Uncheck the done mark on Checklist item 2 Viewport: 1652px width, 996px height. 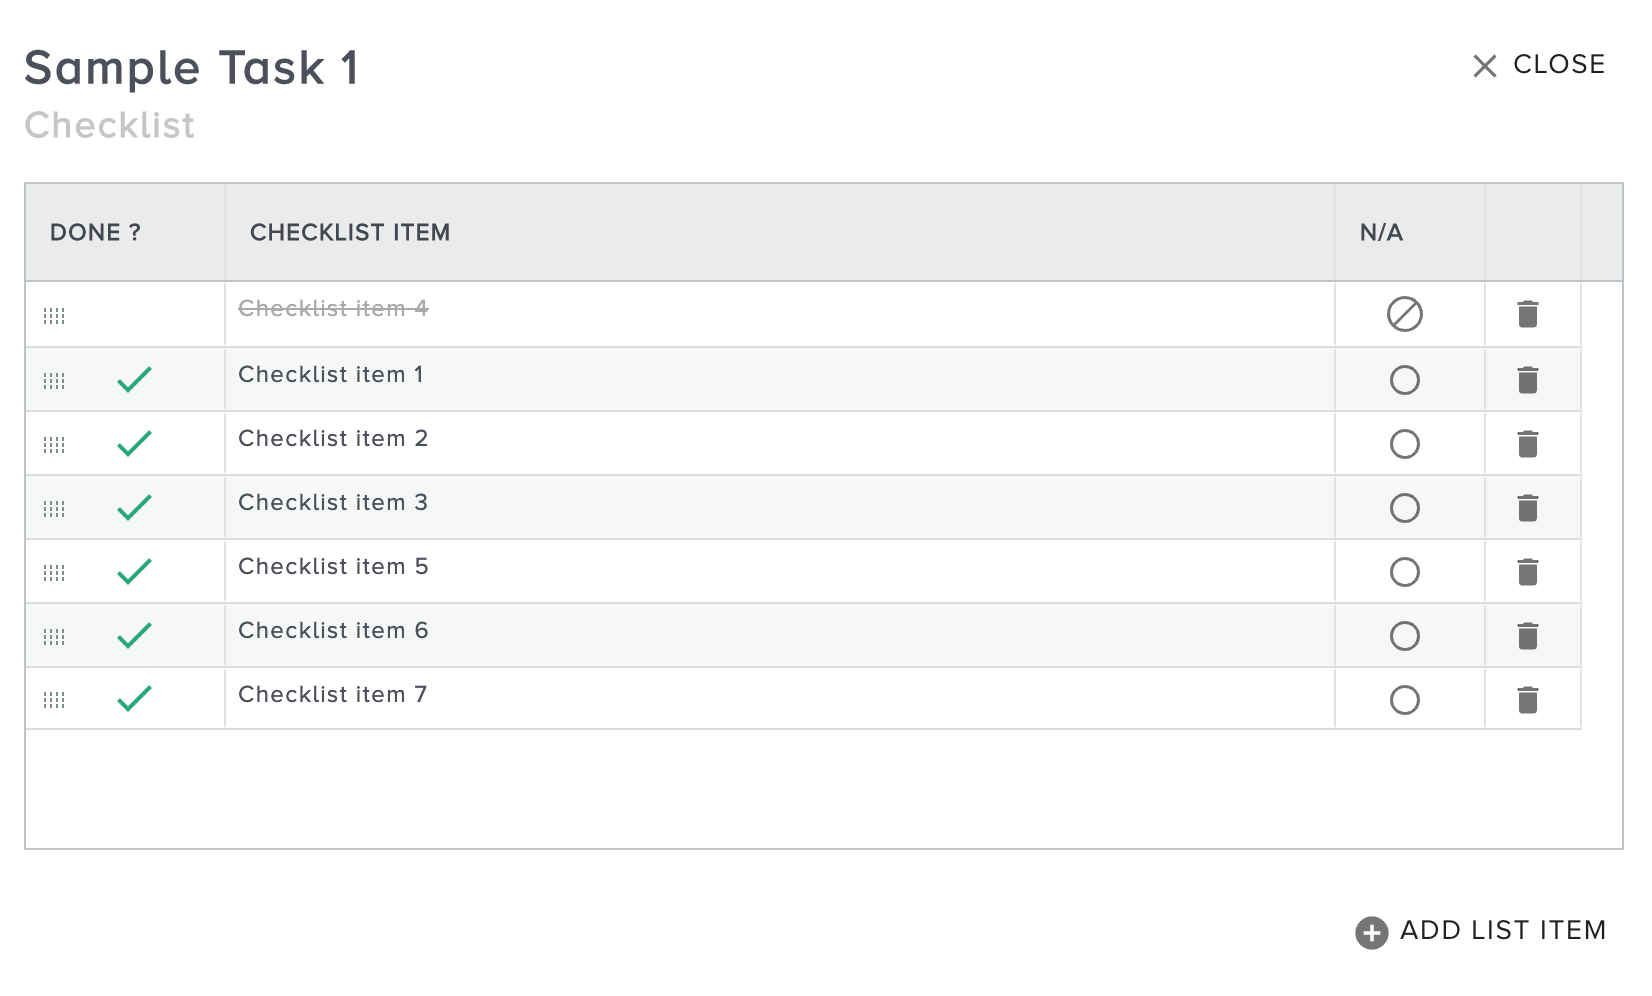tap(136, 442)
